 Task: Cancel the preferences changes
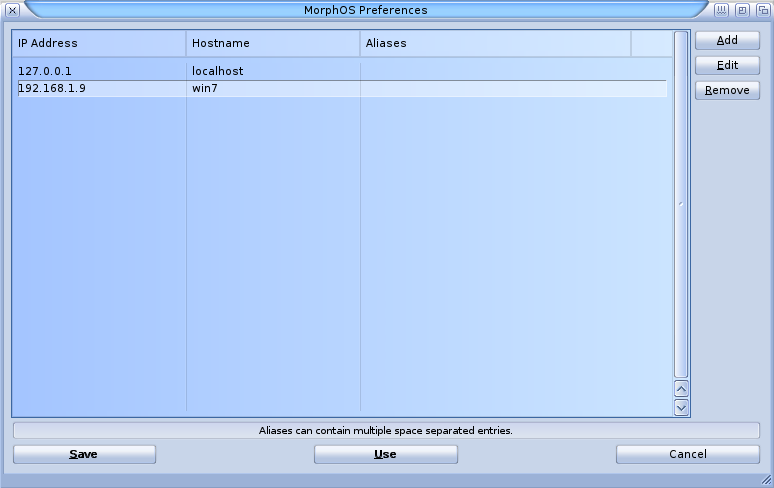click(x=688, y=454)
